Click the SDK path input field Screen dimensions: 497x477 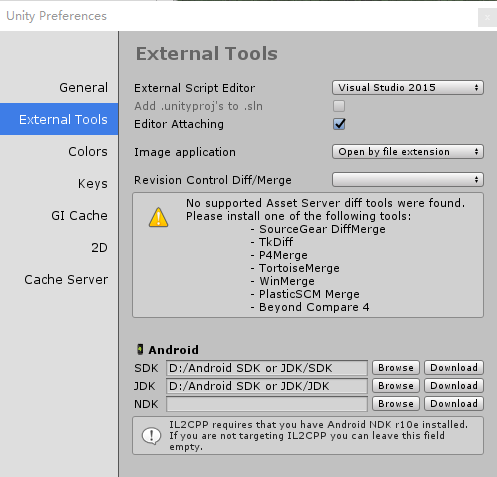[267, 368]
